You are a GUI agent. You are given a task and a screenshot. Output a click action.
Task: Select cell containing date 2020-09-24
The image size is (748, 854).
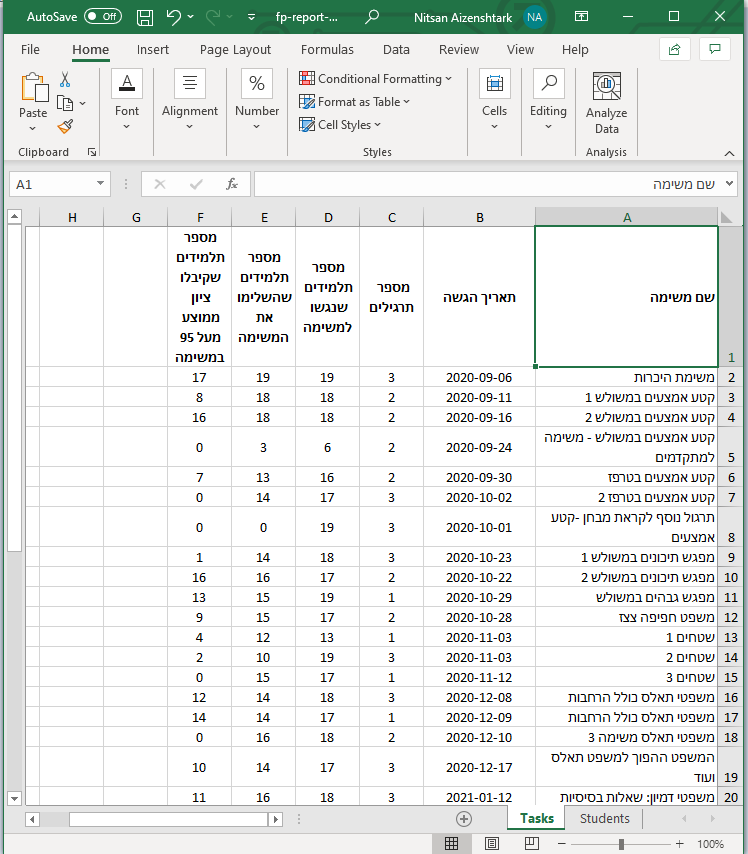pyautogui.click(x=479, y=447)
